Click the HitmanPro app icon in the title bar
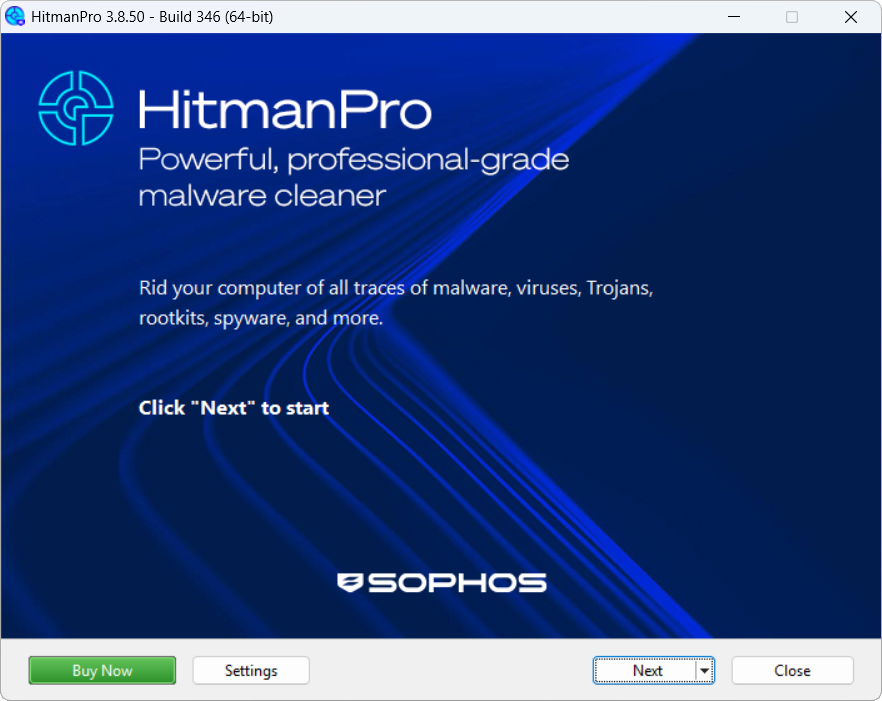The height and width of the screenshot is (701, 882). click(15, 16)
